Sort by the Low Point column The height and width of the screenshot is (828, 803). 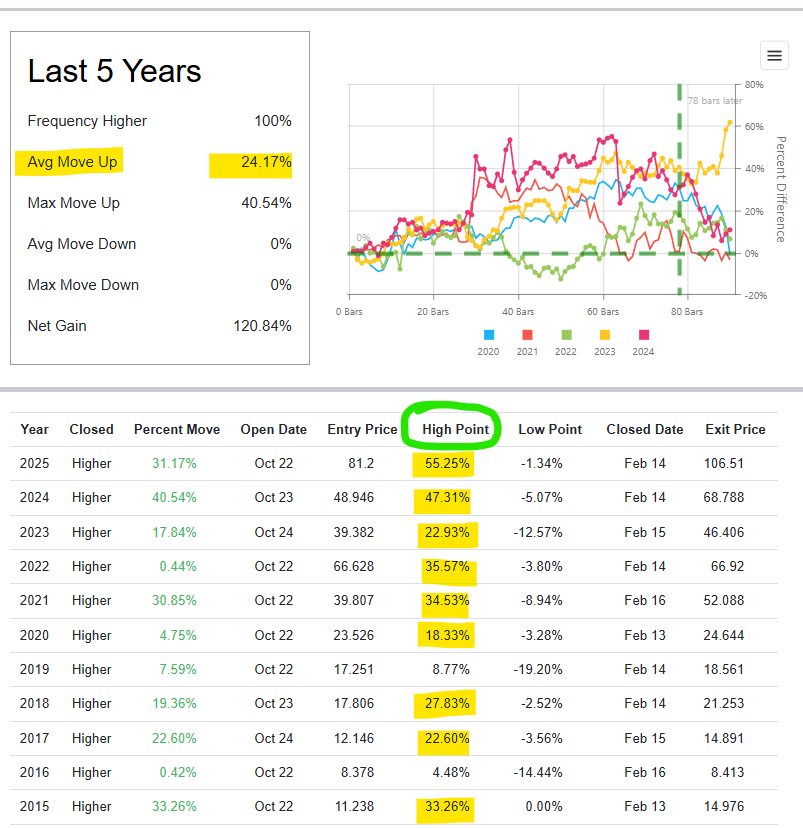click(549, 429)
